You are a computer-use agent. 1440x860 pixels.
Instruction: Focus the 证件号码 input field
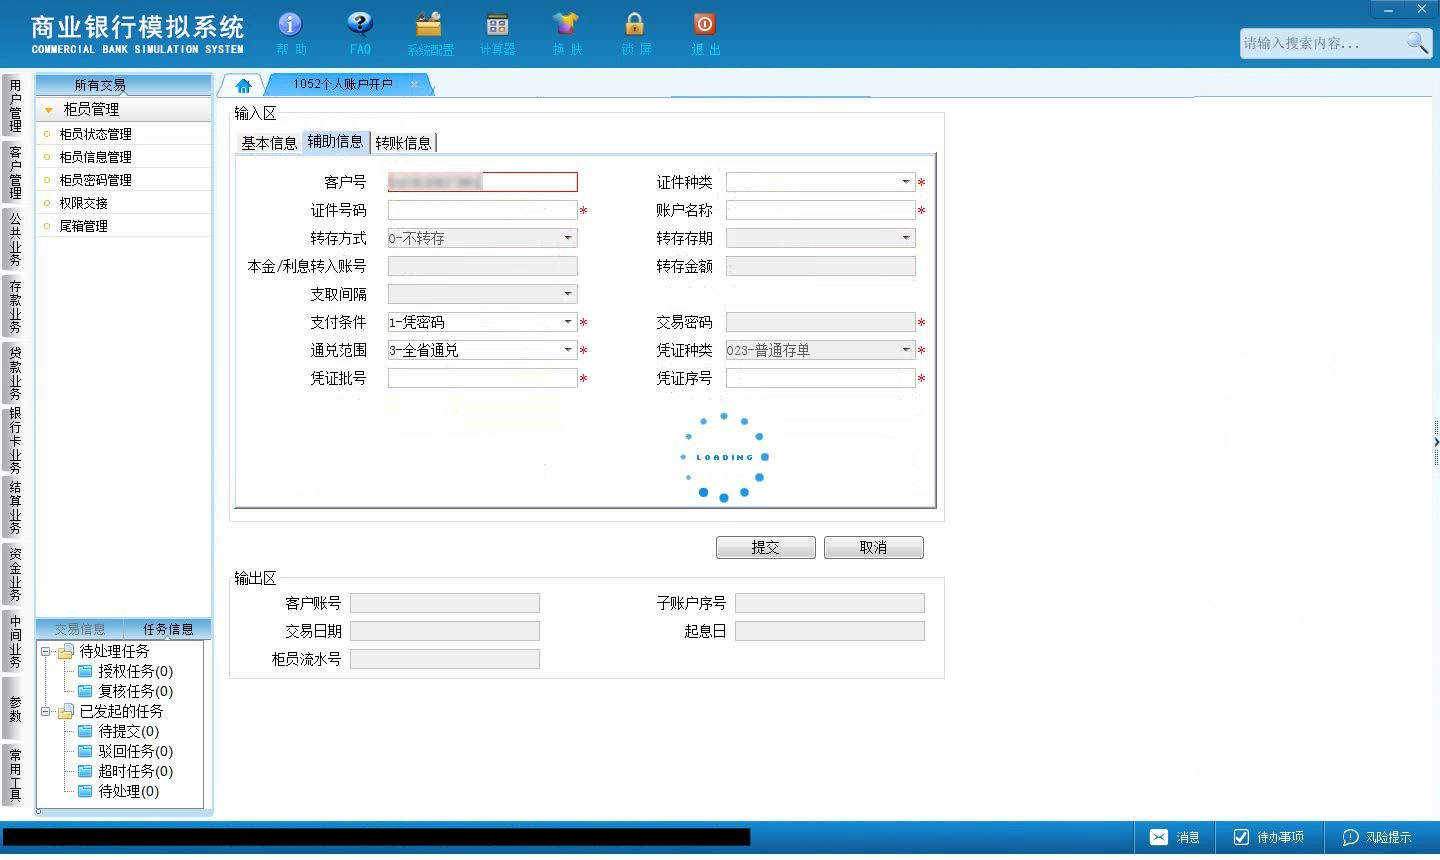(x=483, y=210)
